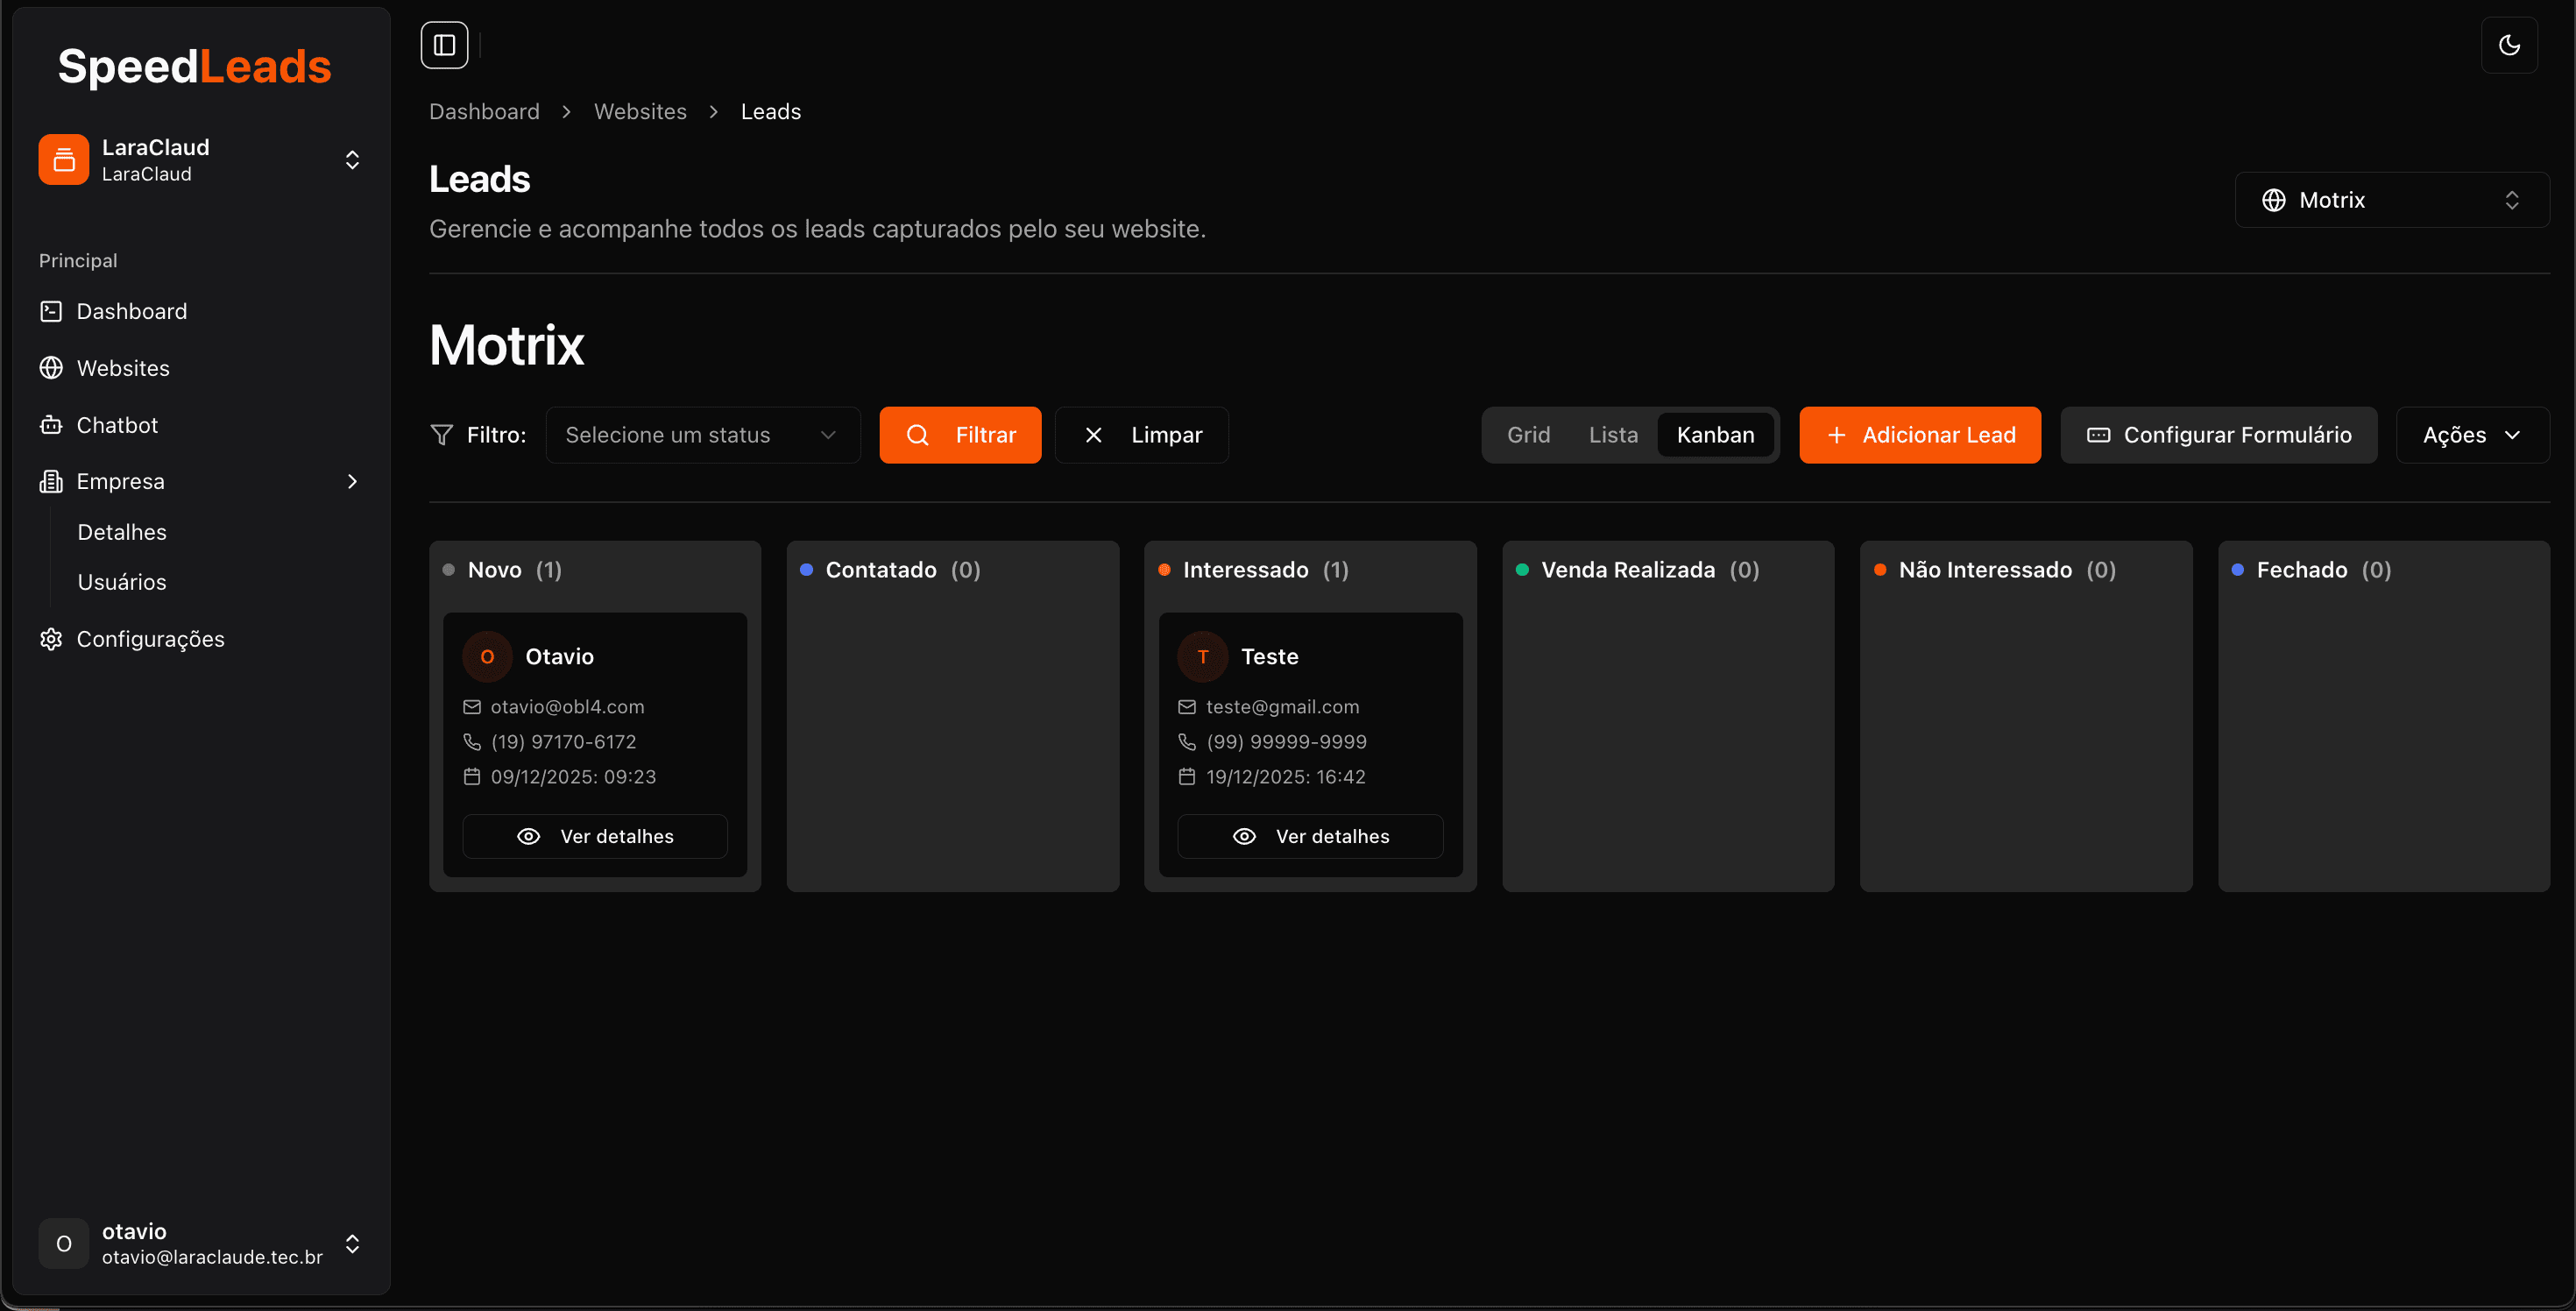Open the Ações dropdown menu

(2471, 434)
